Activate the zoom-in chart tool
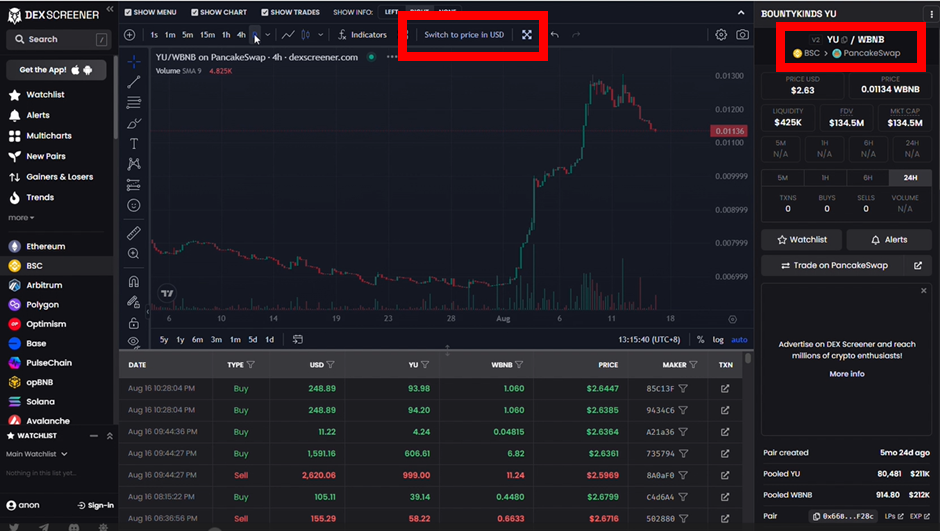 [134, 254]
